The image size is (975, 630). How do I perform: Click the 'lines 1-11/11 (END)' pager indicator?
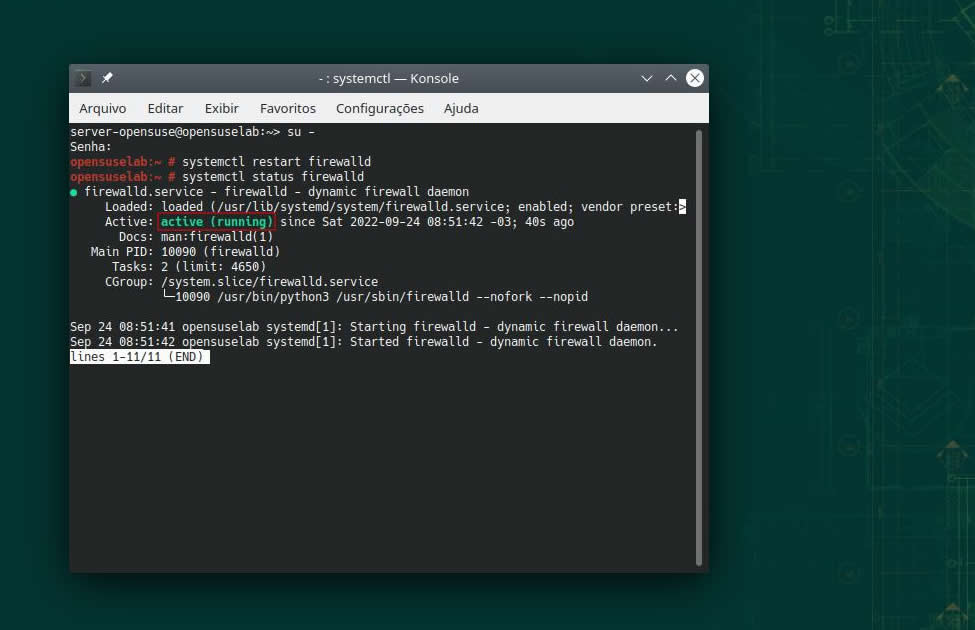[139, 357]
